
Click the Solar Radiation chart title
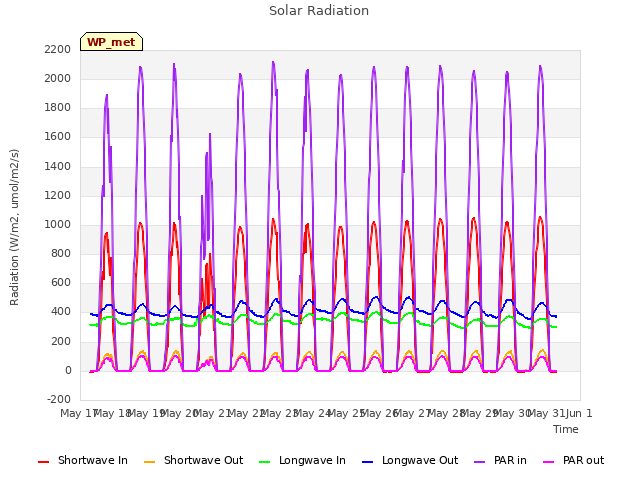[319, 11]
